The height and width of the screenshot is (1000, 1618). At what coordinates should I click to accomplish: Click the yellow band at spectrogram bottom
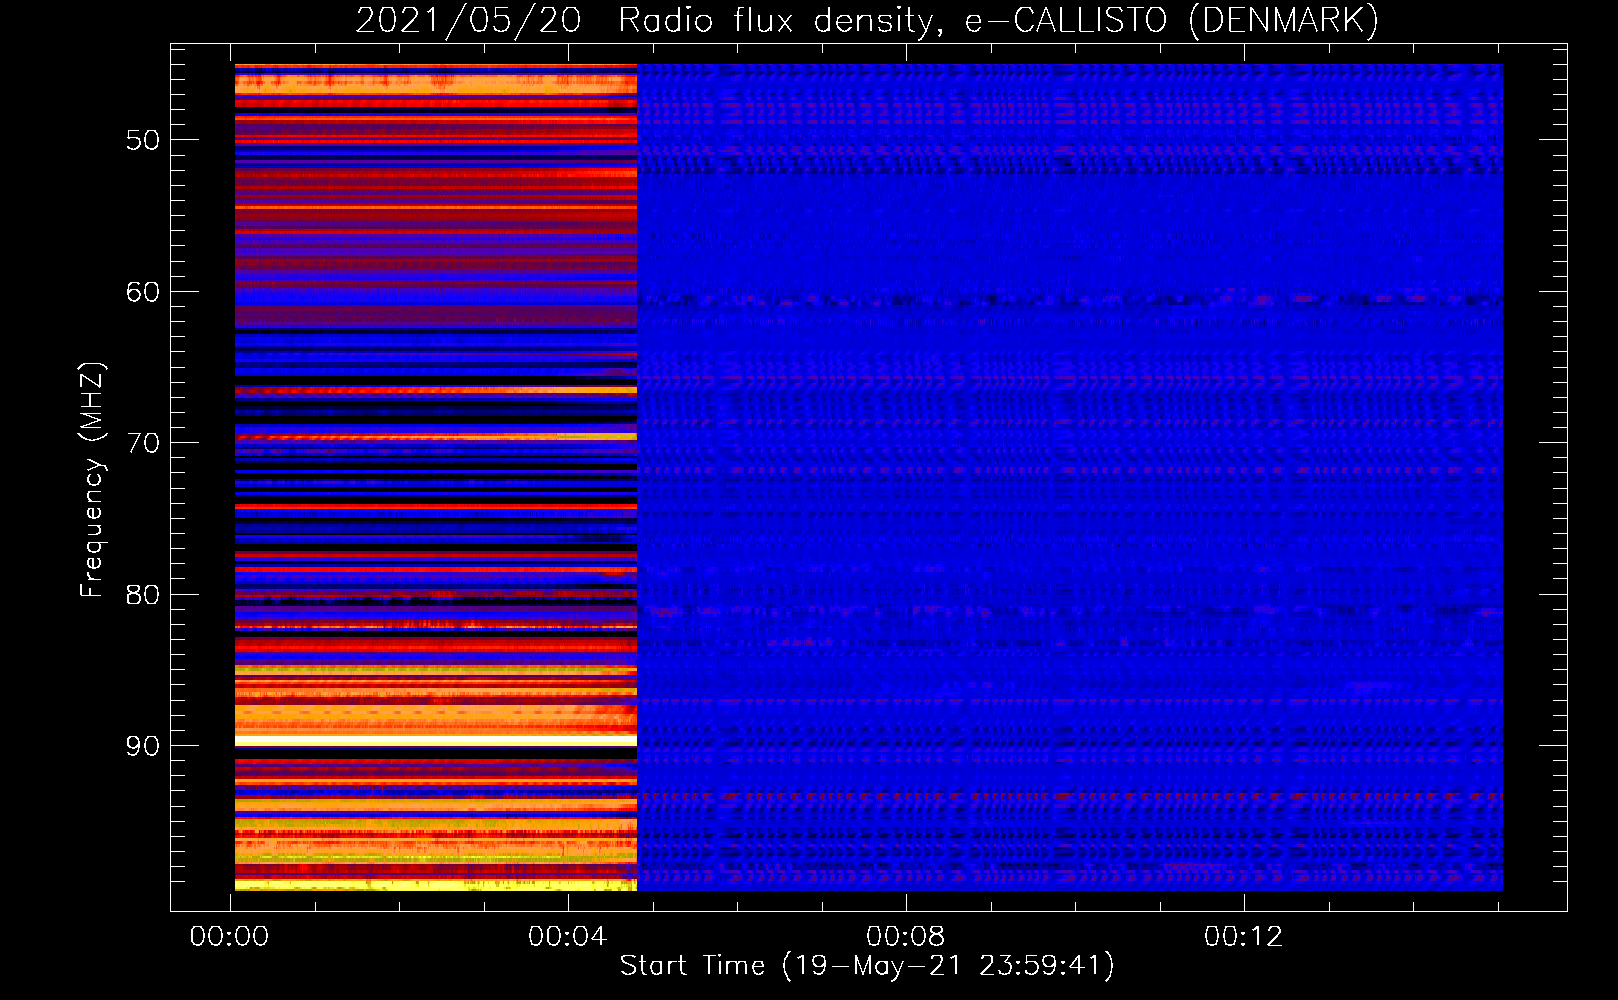[436, 885]
